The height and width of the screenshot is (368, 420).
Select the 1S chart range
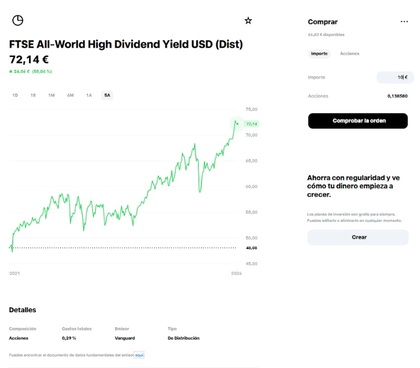tap(33, 95)
